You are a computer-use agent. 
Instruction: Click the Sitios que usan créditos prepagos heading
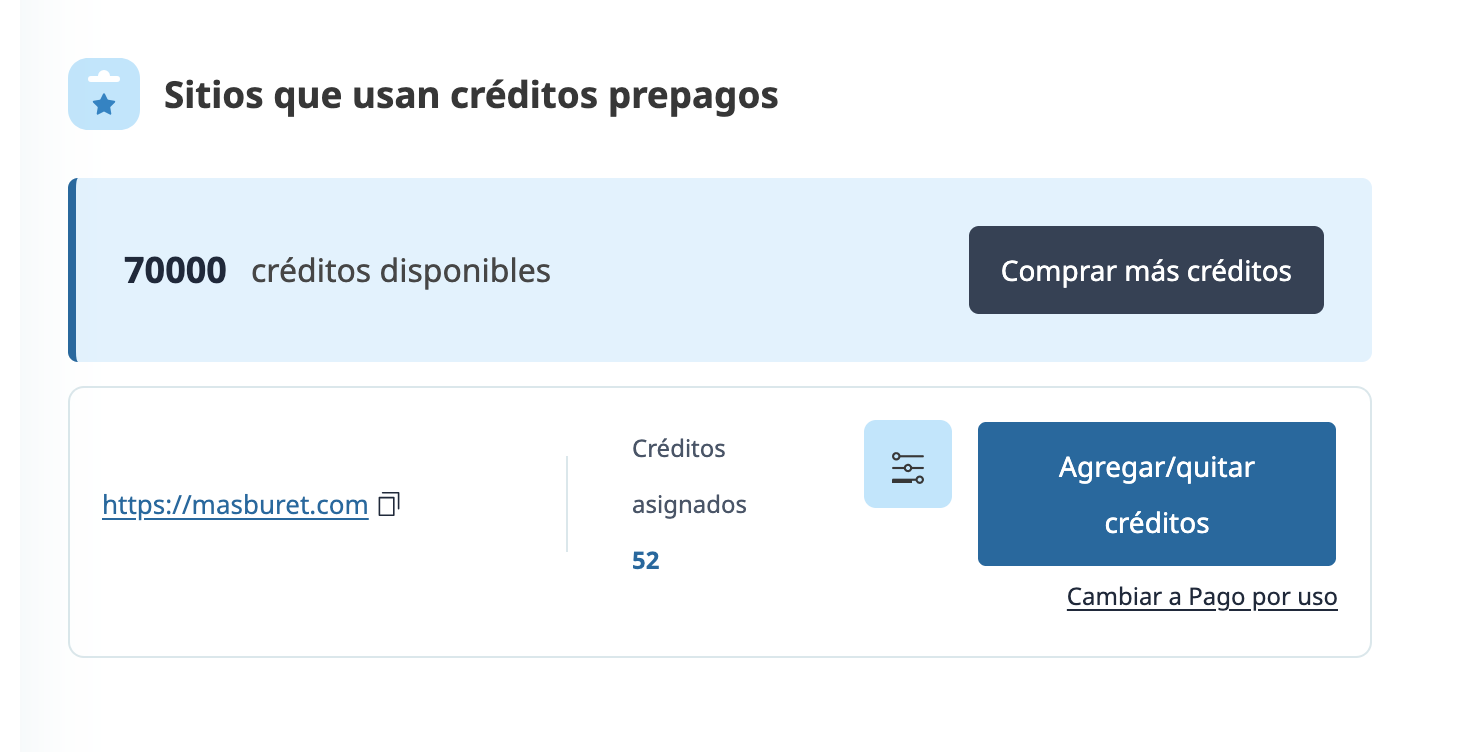(471, 96)
